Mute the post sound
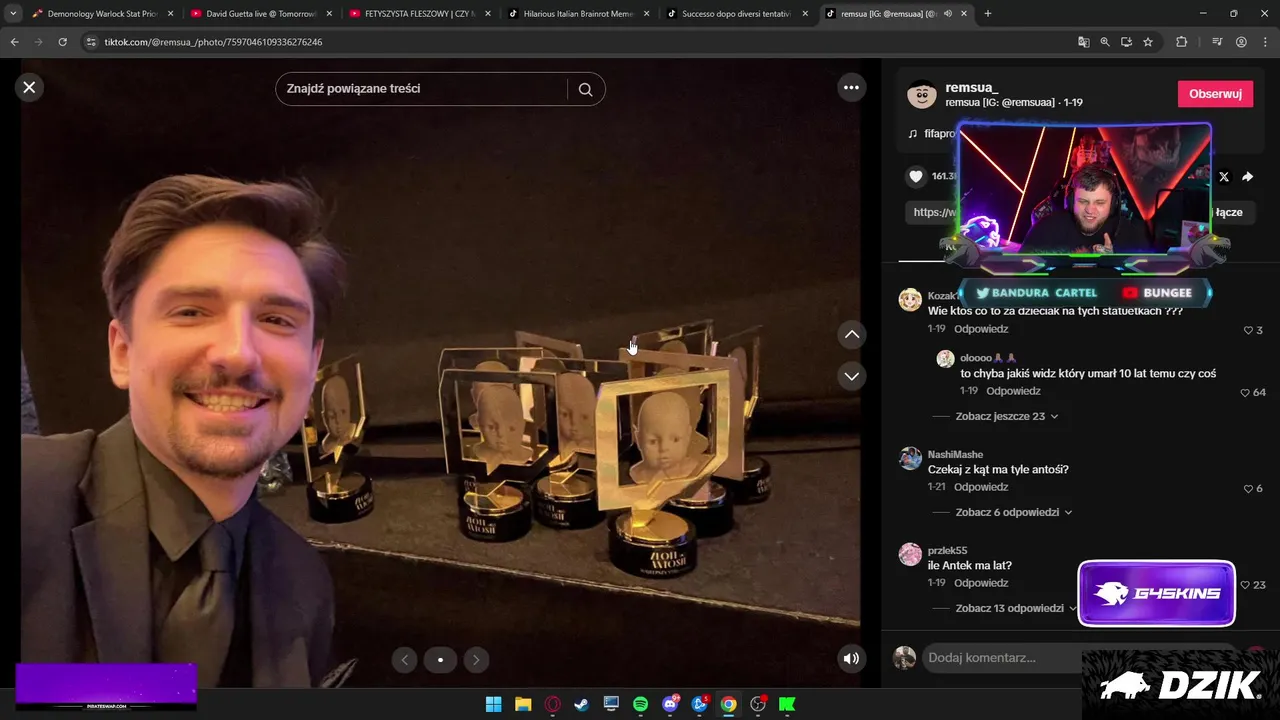 click(851, 658)
